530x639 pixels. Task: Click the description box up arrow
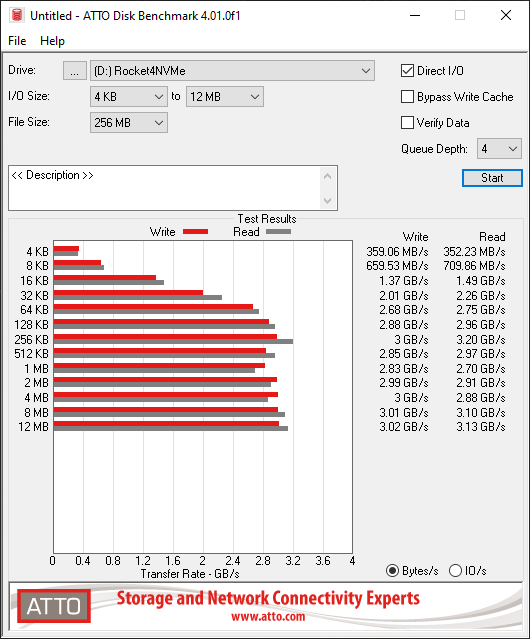coord(327,176)
